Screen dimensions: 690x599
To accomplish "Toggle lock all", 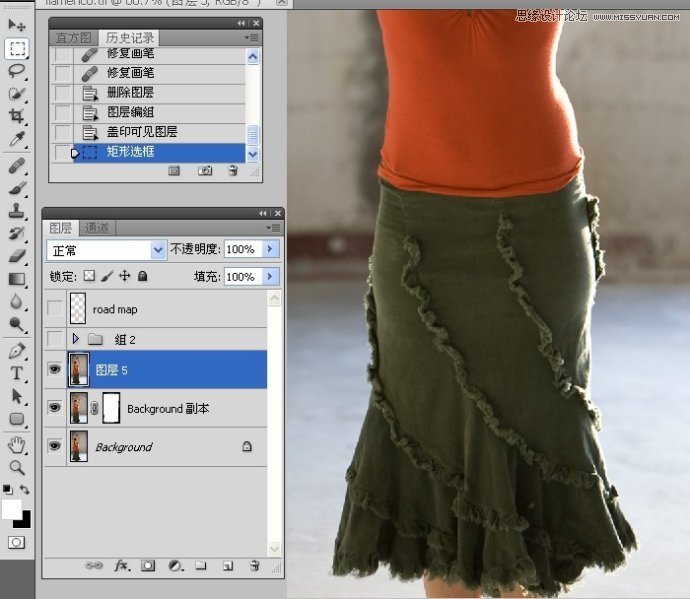I will (143, 276).
